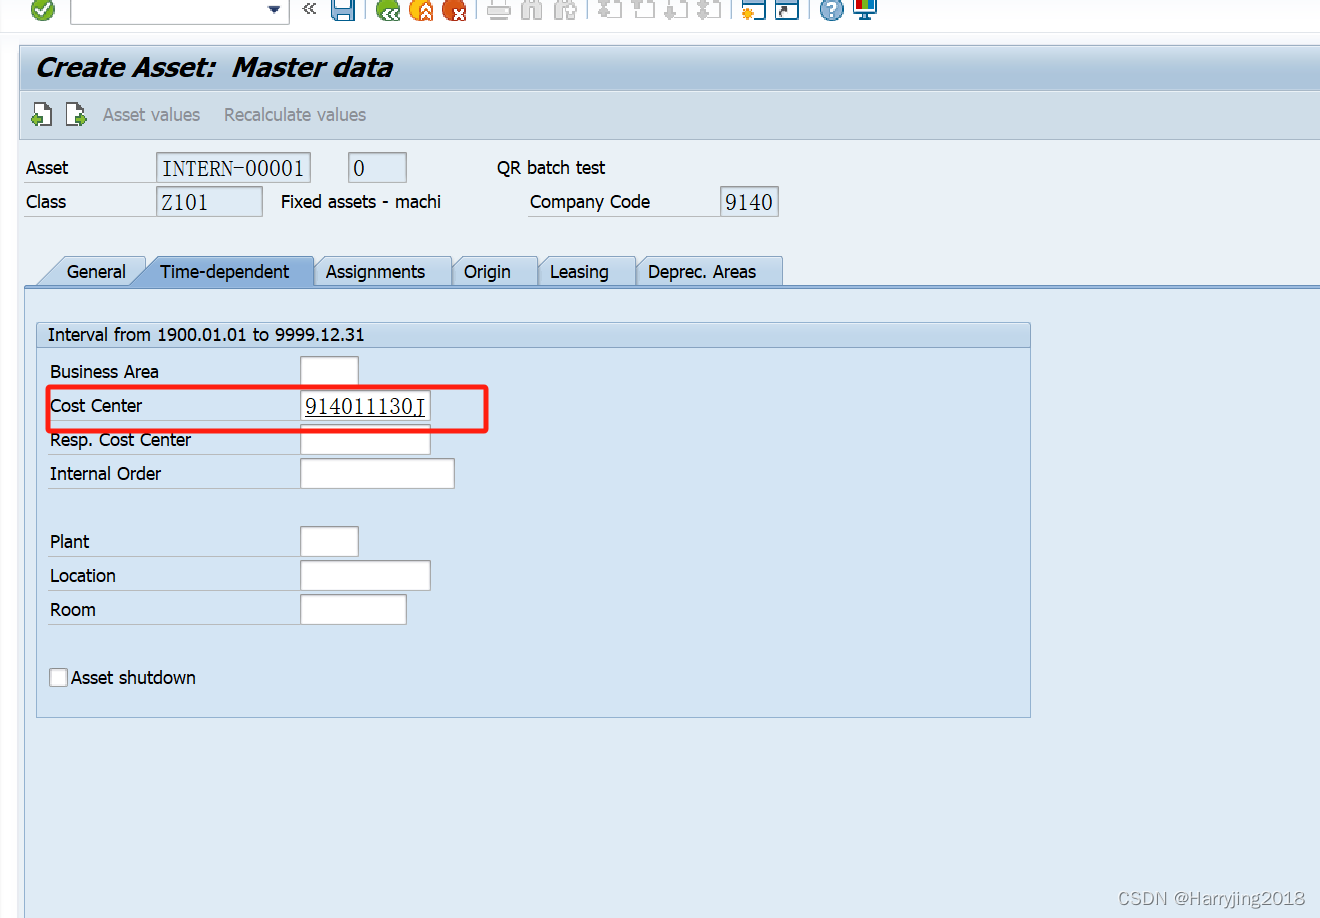Click the Company Code field 9140
Image resolution: width=1320 pixels, height=918 pixels.
(749, 202)
